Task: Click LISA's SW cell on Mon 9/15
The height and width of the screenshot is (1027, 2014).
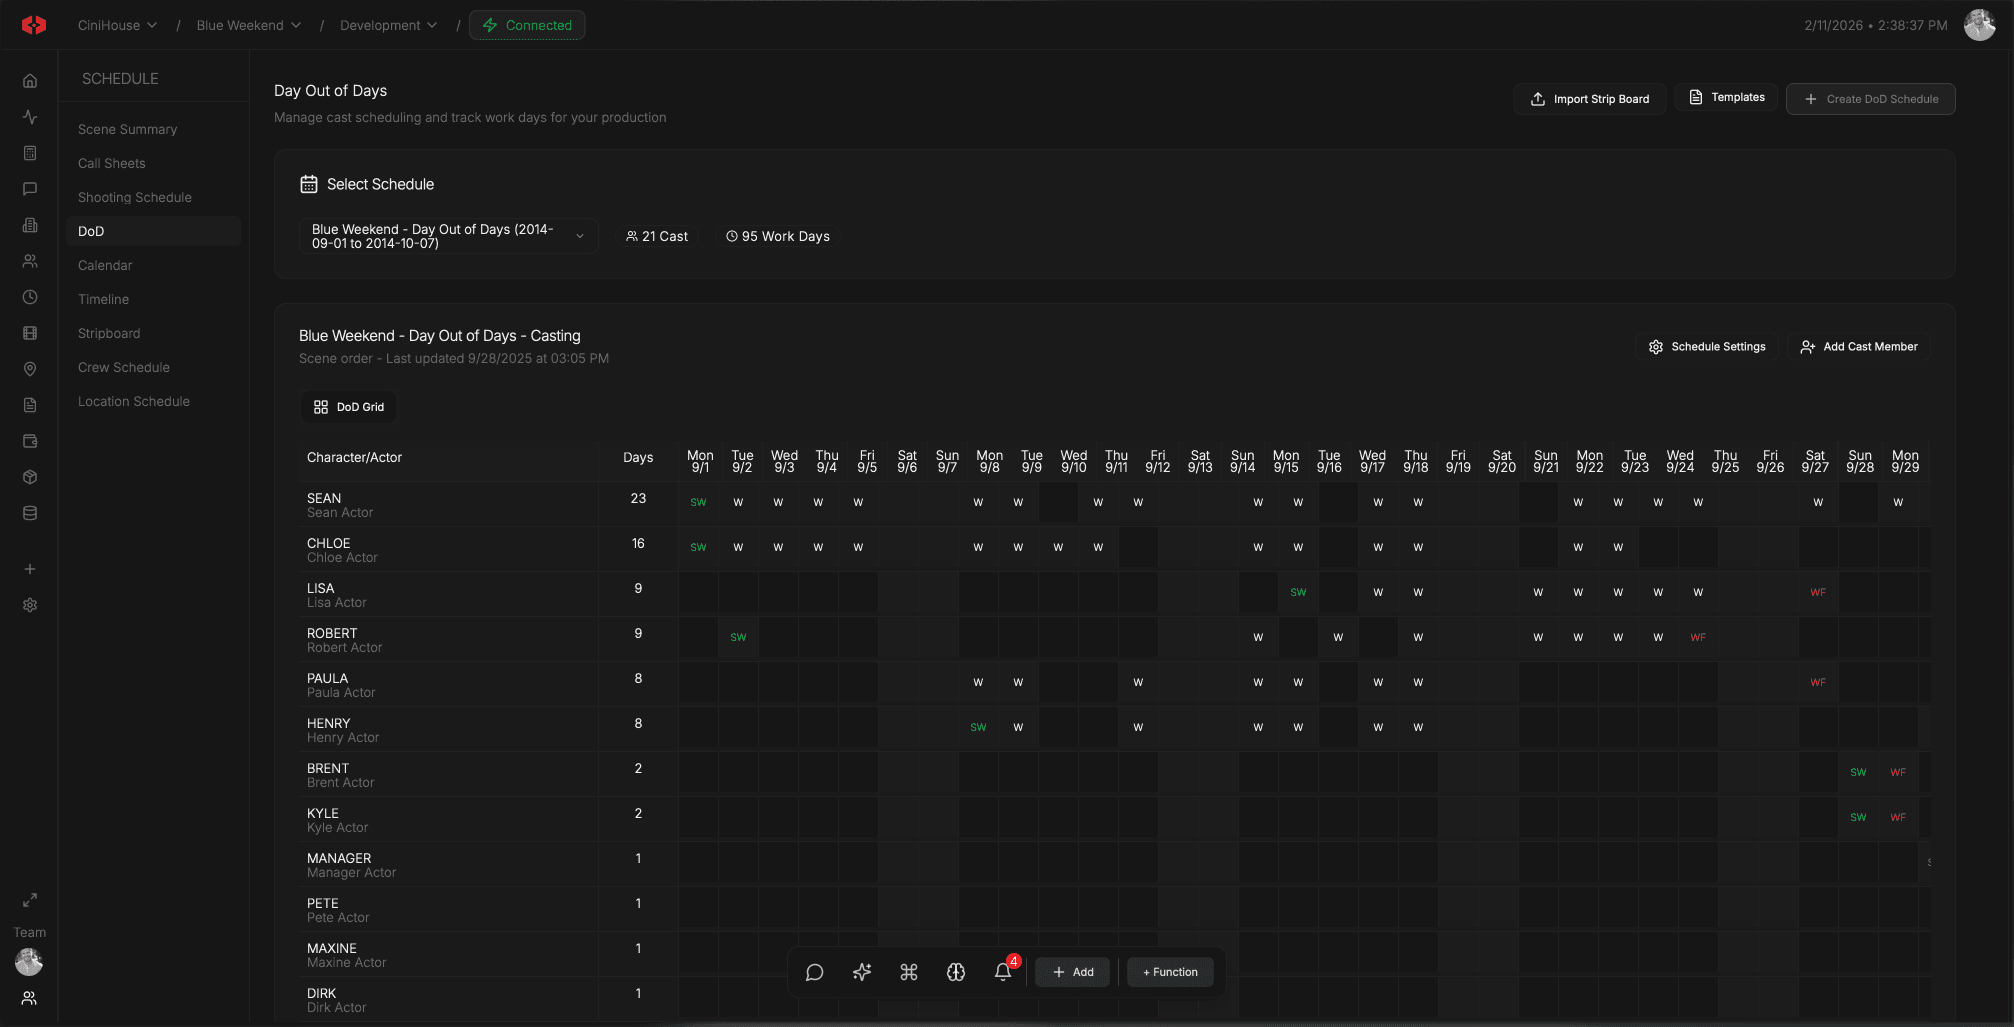Action: click(1298, 592)
